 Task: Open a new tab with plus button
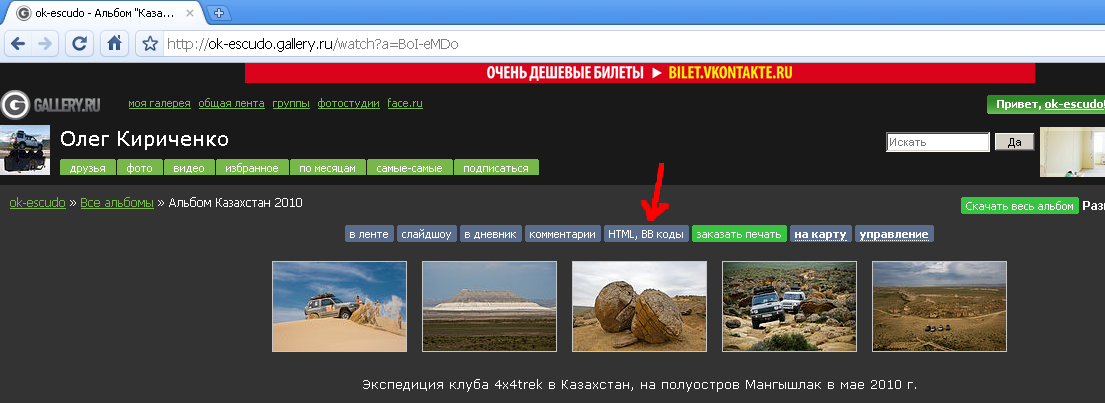click(220, 13)
